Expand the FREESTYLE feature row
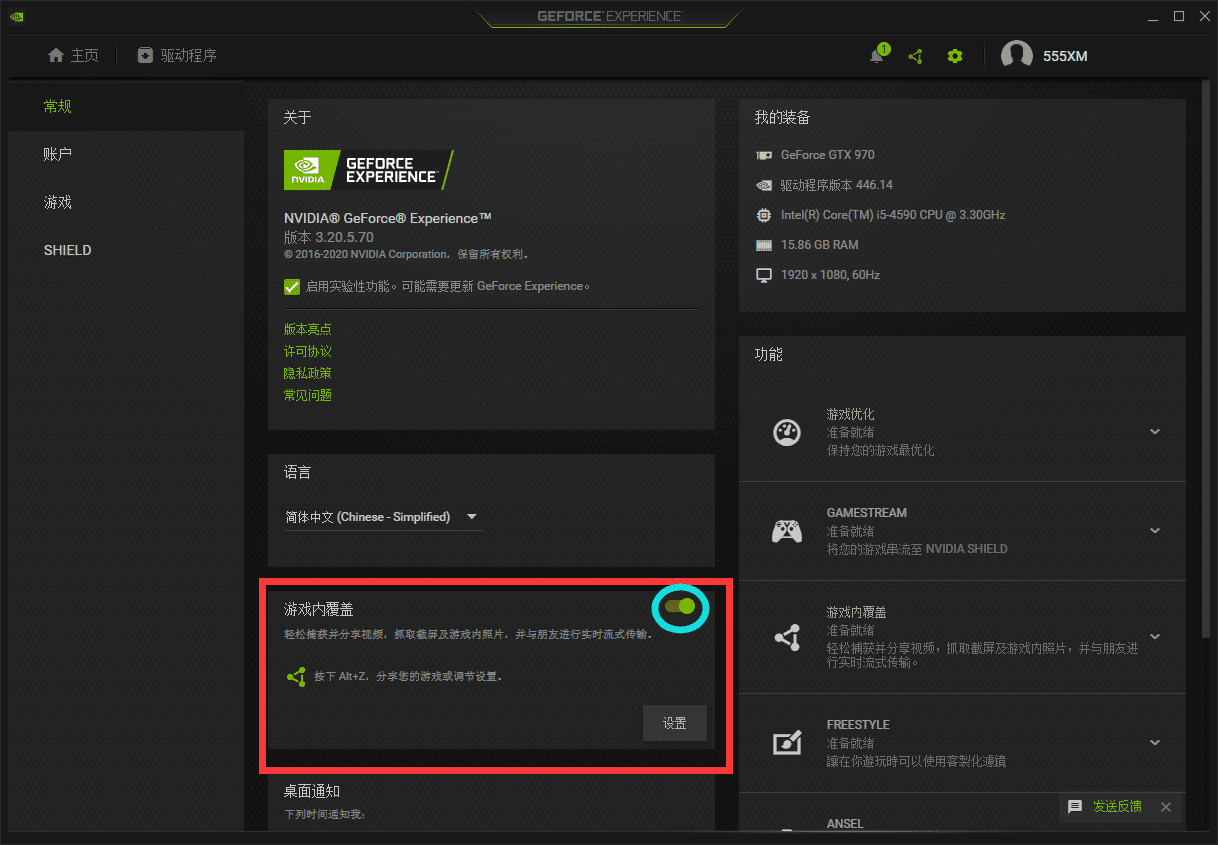The height and width of the screenshot is (845, 1218). pyautogui.click(x=1155, y=743)
